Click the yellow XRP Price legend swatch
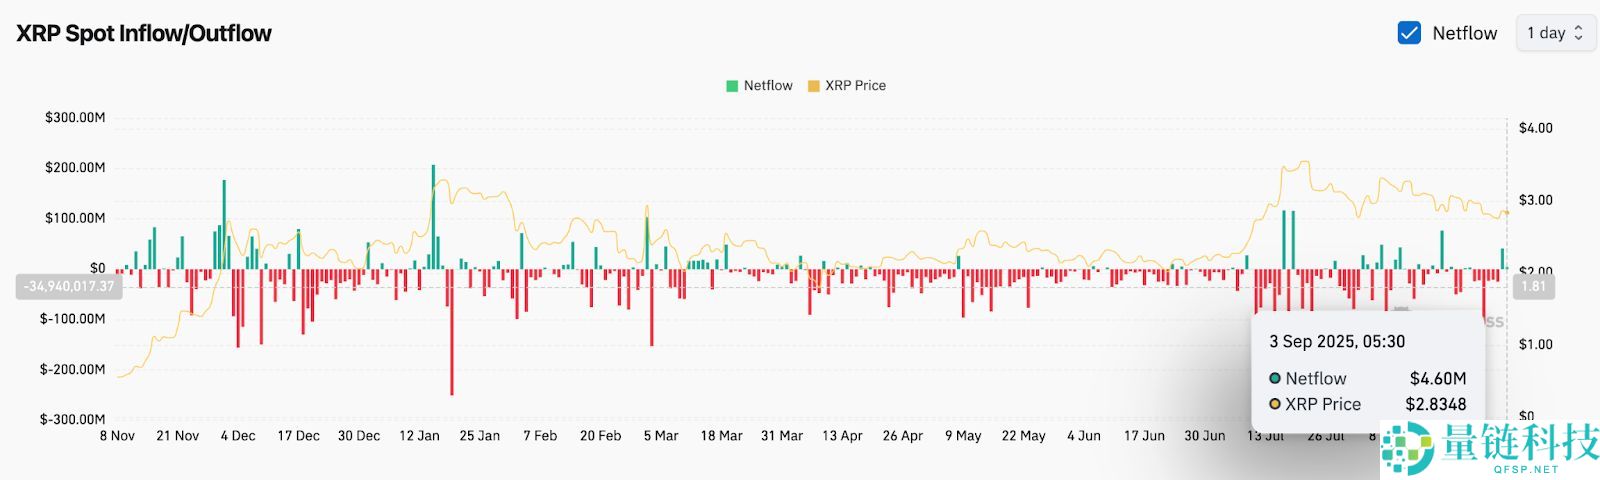1600x480 pixels. 813,86
